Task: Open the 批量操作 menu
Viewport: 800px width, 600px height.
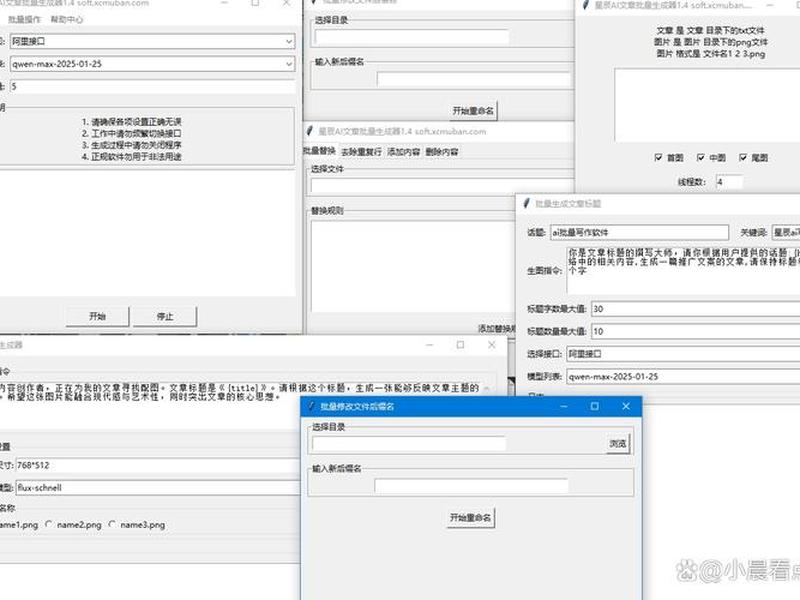Action: point(24,19)
